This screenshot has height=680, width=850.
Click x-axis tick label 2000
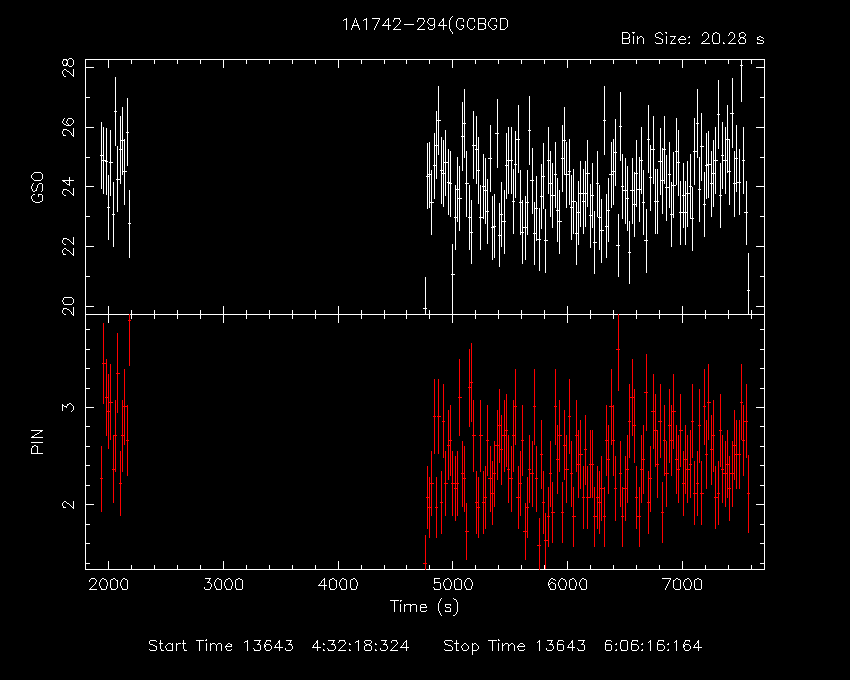[x=108, y=585]
